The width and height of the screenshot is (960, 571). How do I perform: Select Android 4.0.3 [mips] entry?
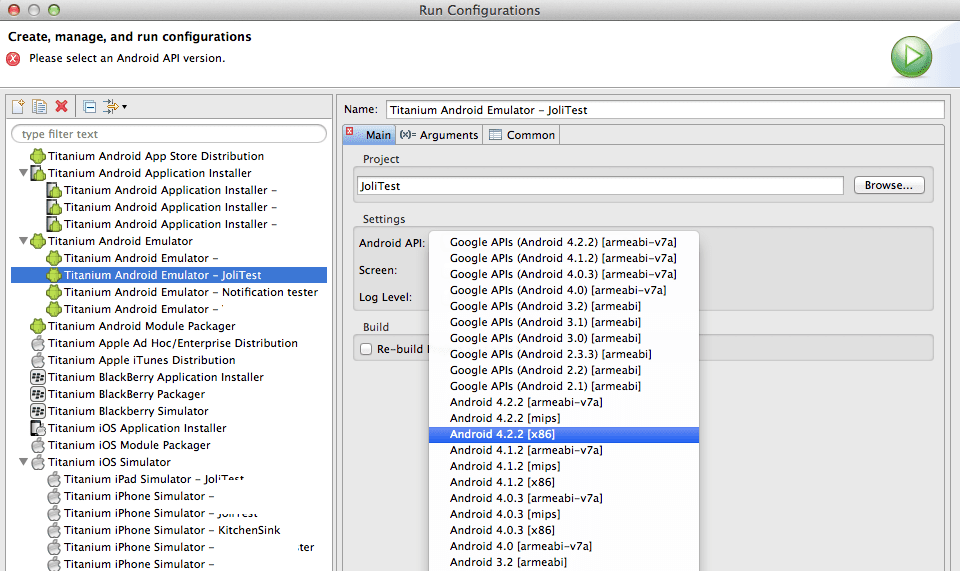tap(564, 514)
